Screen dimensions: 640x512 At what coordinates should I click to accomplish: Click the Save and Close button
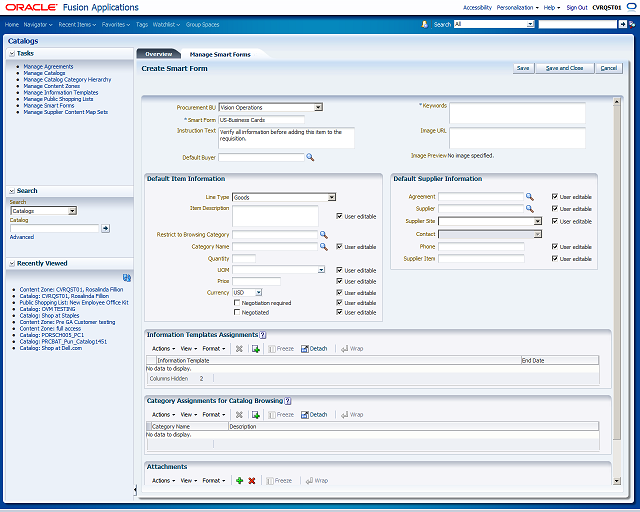coord(564,68)
